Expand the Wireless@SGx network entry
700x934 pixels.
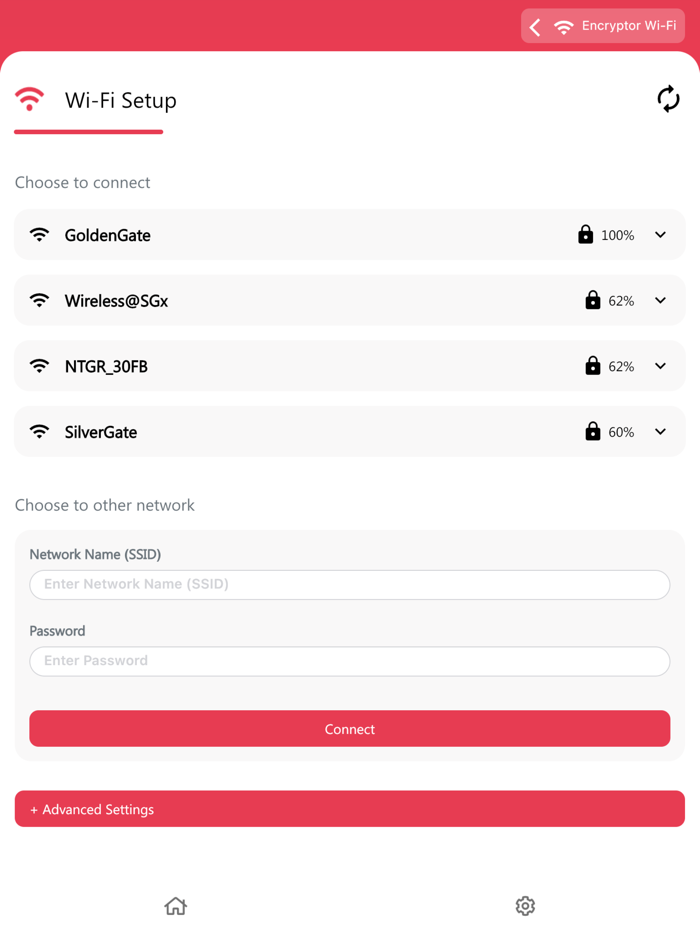(x=660, y=300)
